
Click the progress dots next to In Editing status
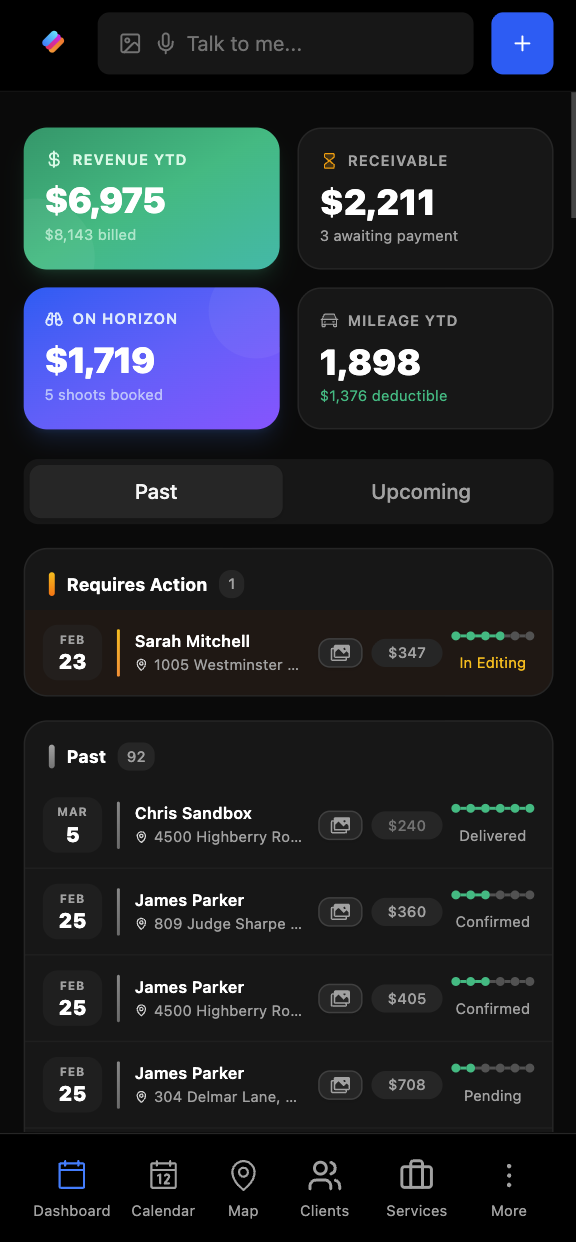492,634
